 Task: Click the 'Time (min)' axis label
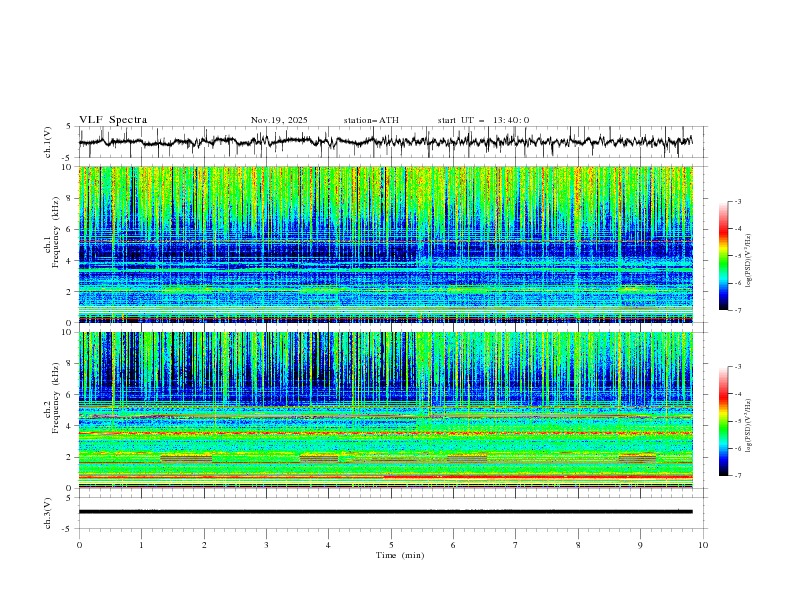(x=400, y=555)
